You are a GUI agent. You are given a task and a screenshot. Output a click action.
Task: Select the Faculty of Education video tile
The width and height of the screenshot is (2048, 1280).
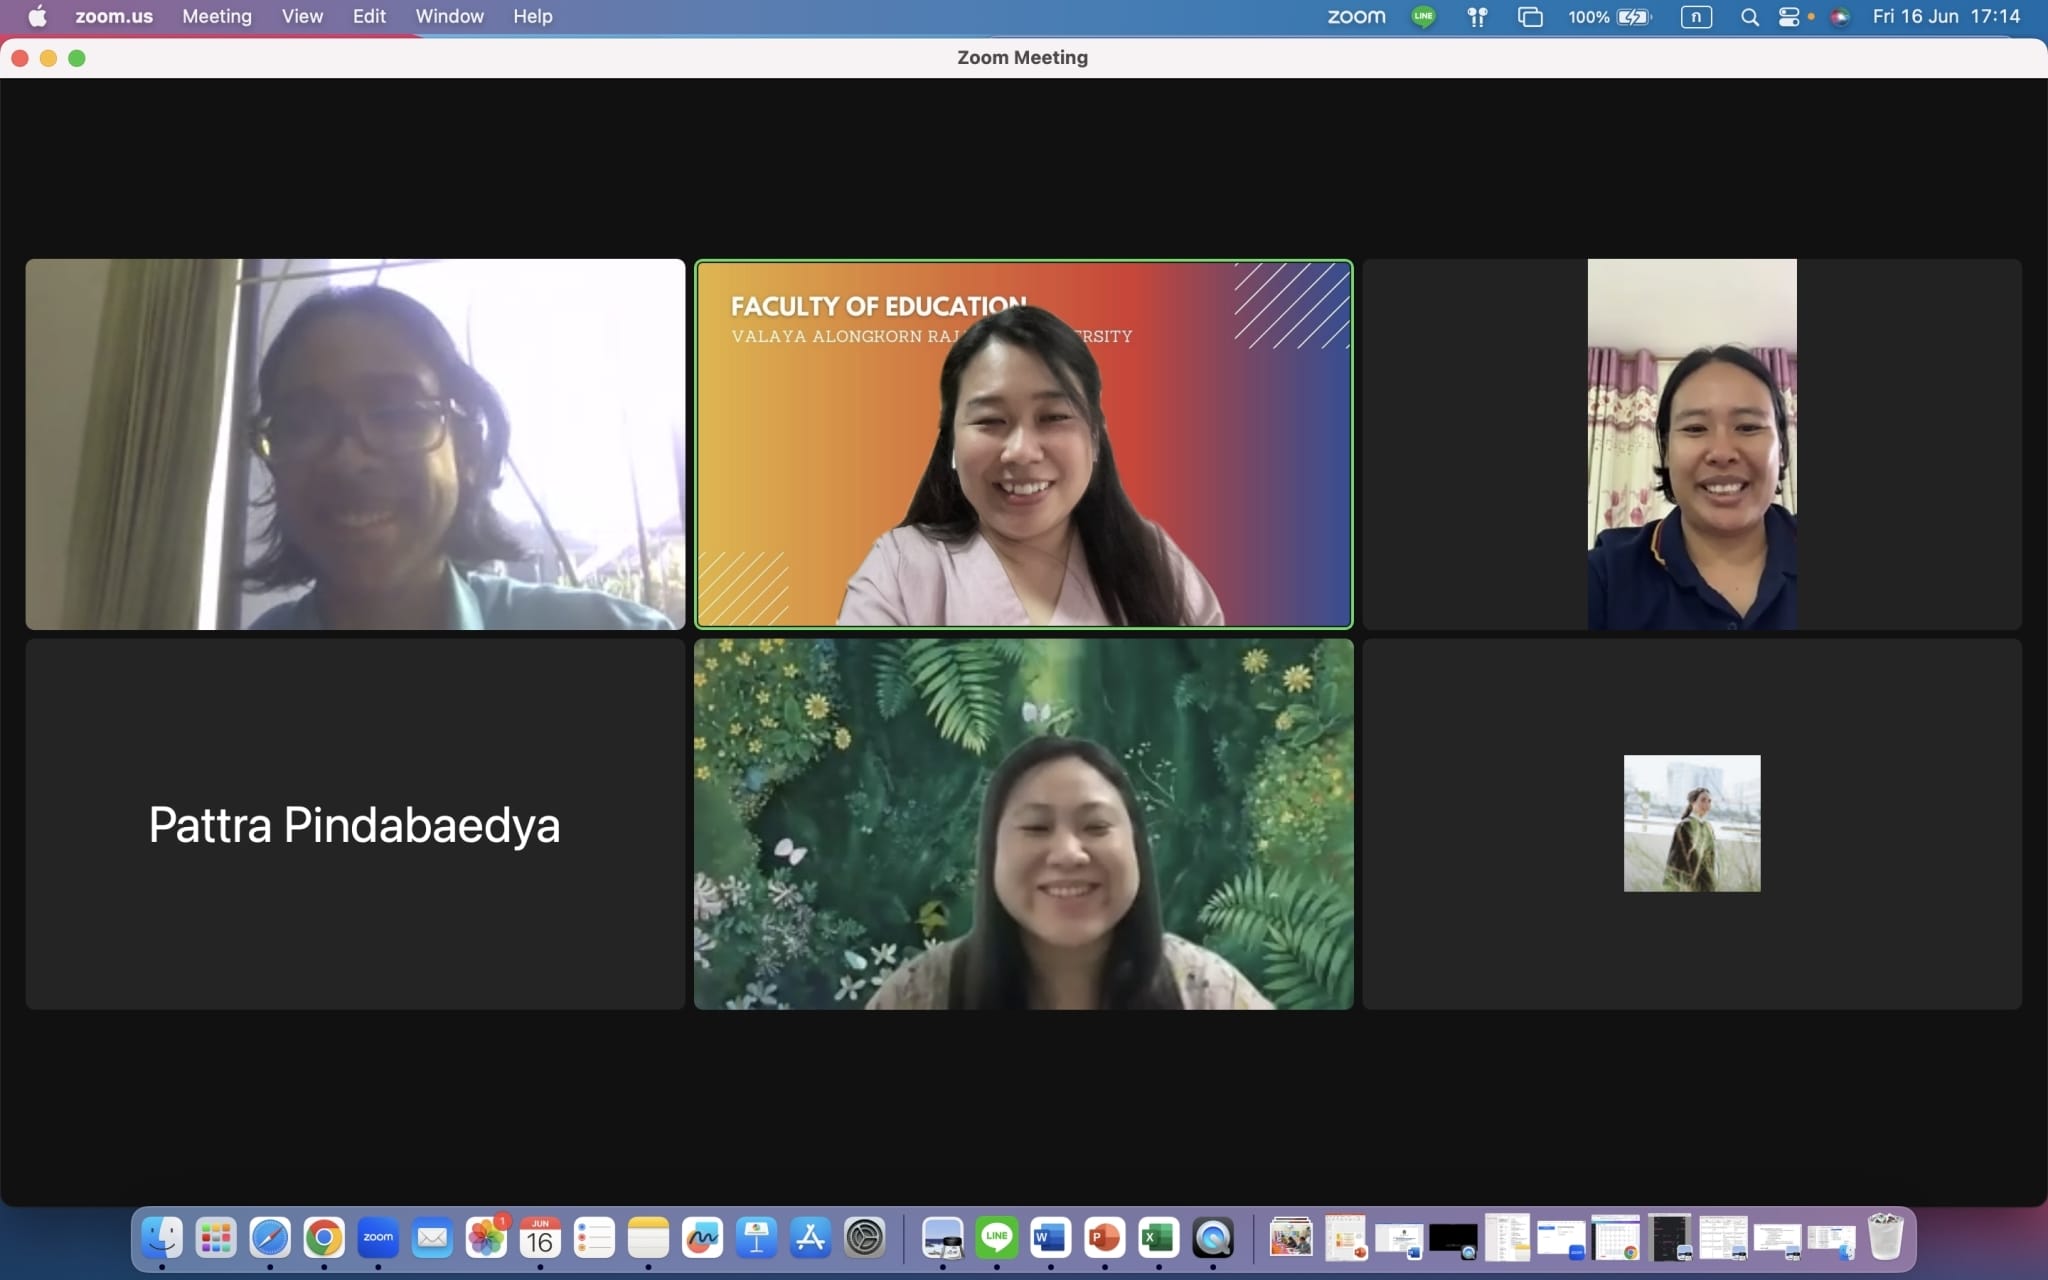click(x=1023, y=444)
